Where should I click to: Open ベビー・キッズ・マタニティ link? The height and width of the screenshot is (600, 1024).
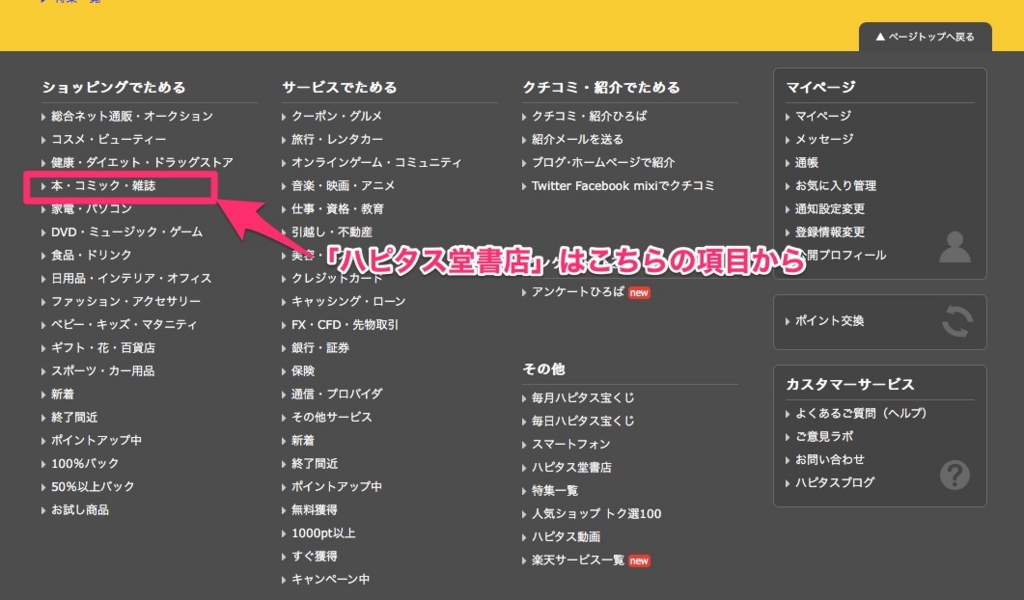[x=124, y=324]
